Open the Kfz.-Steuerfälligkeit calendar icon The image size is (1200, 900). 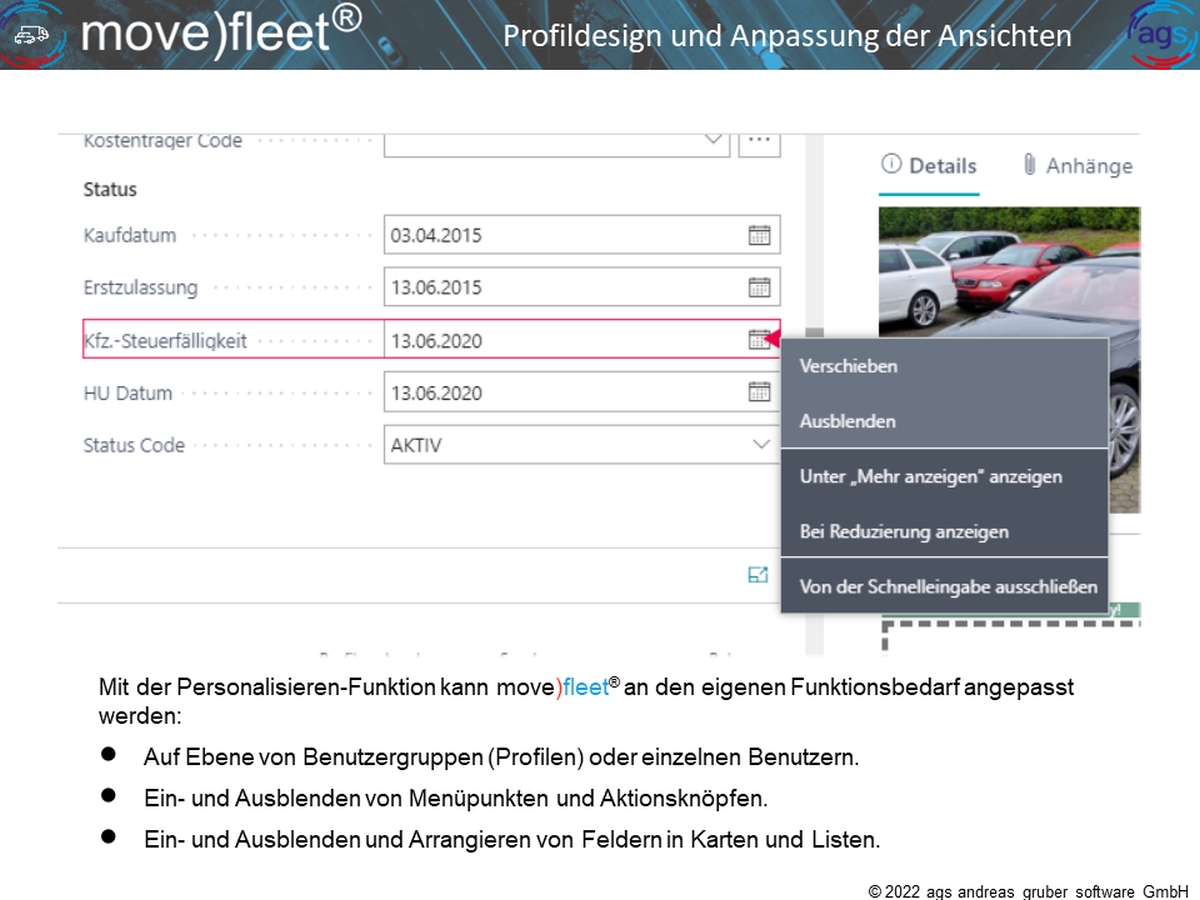tap(760, 340)
